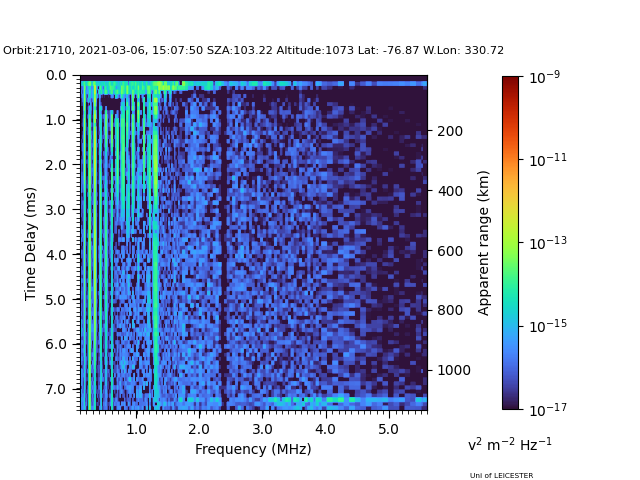640x480 pixels.
Task: Click the colorbar label 10^-11
Action: (x=548, y=160)
